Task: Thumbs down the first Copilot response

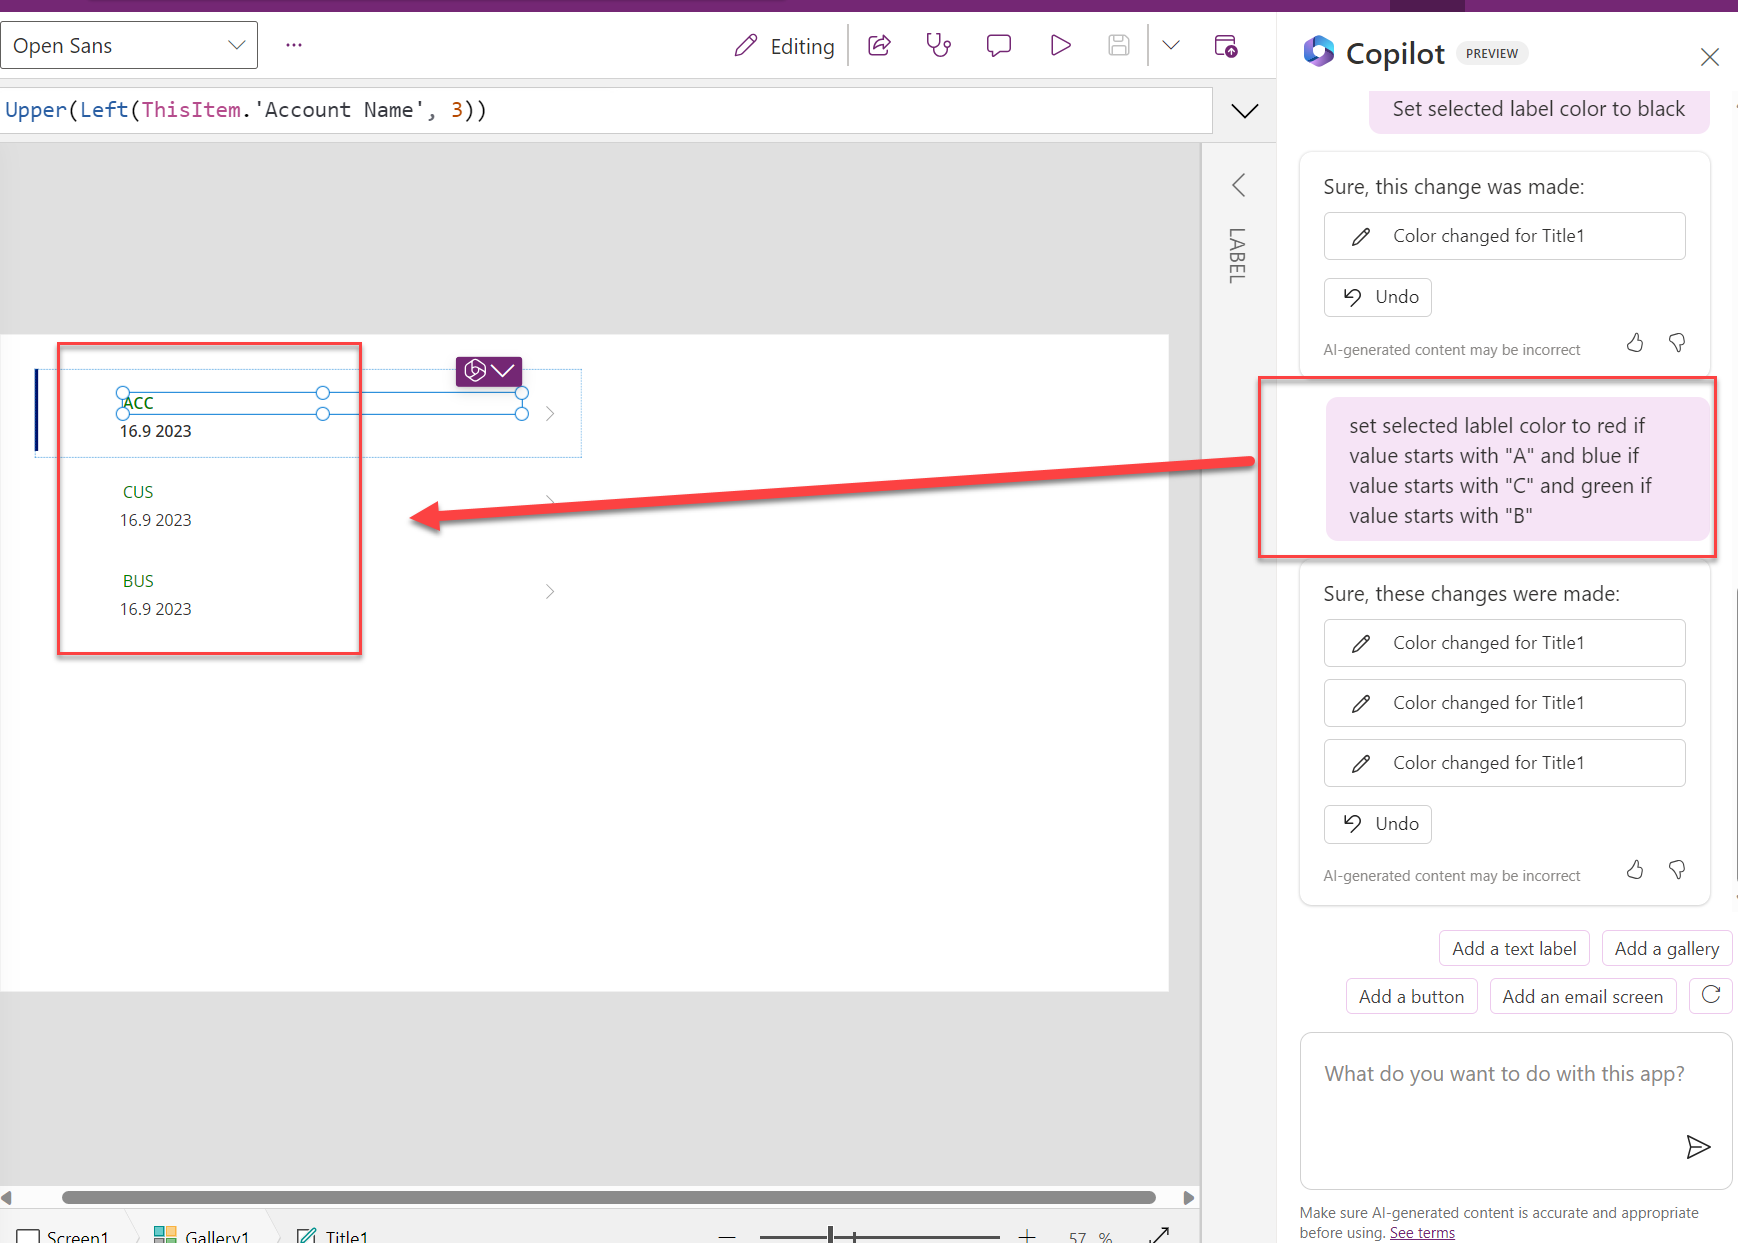Action: [x=1677, y=343]
